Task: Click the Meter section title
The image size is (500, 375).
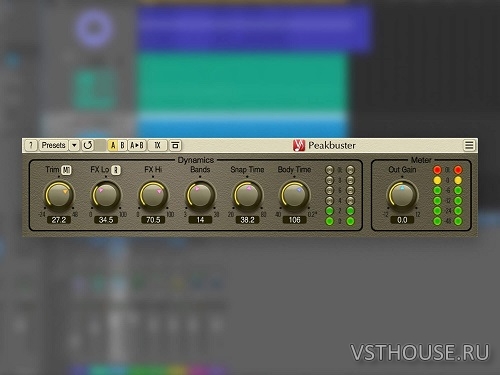Action: tap(421, 160)
